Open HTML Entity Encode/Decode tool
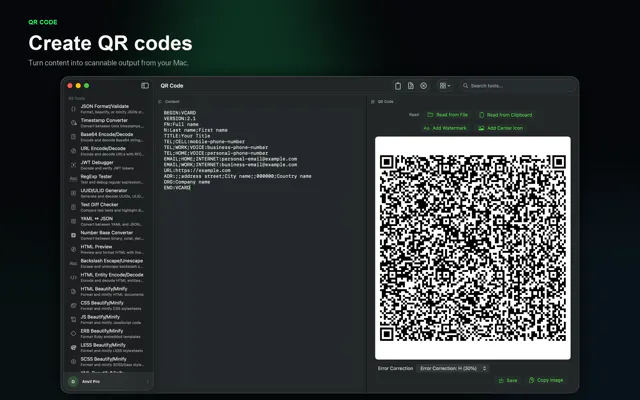The width and height of the screenshot is (640, 400). coord(108,278)
